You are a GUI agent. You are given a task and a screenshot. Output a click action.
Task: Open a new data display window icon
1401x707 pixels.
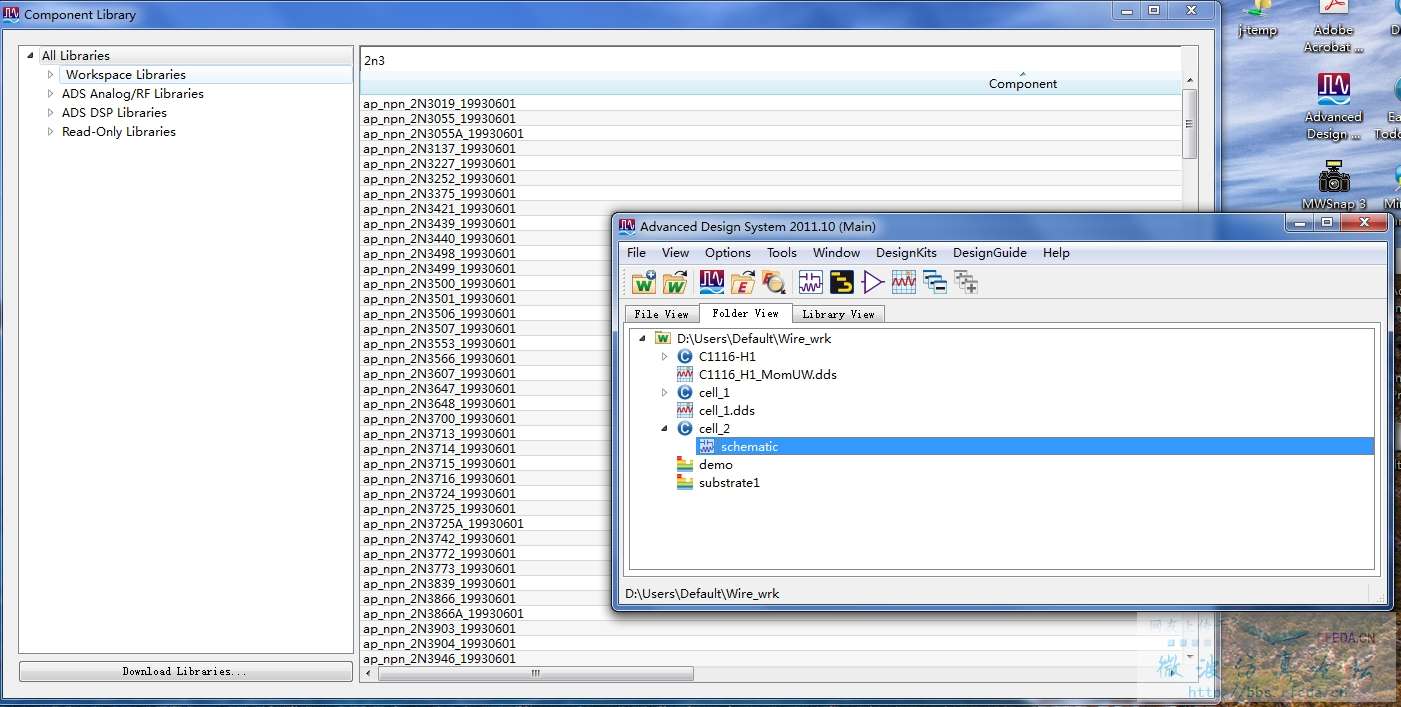(x=903, y=282)
